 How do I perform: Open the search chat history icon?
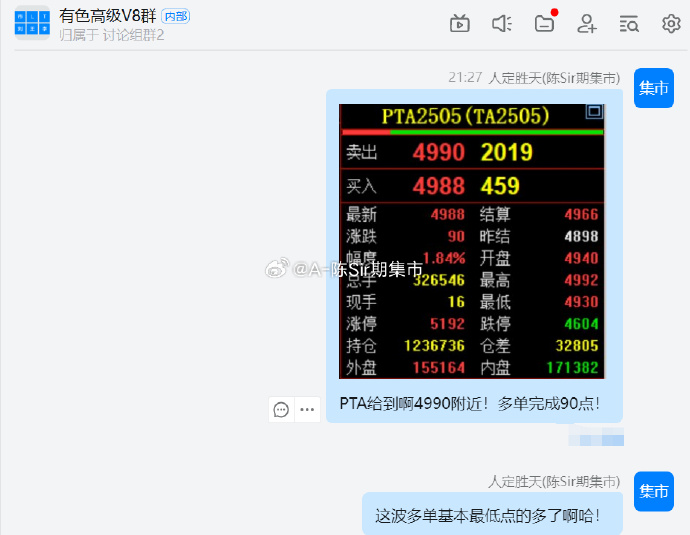click(629, 23)
